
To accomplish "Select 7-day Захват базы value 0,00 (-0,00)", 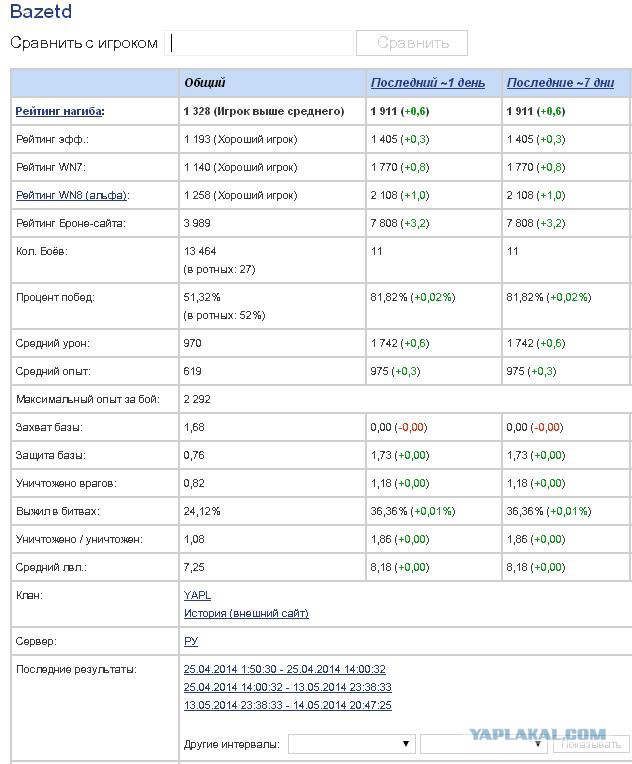I will [535, 427].
